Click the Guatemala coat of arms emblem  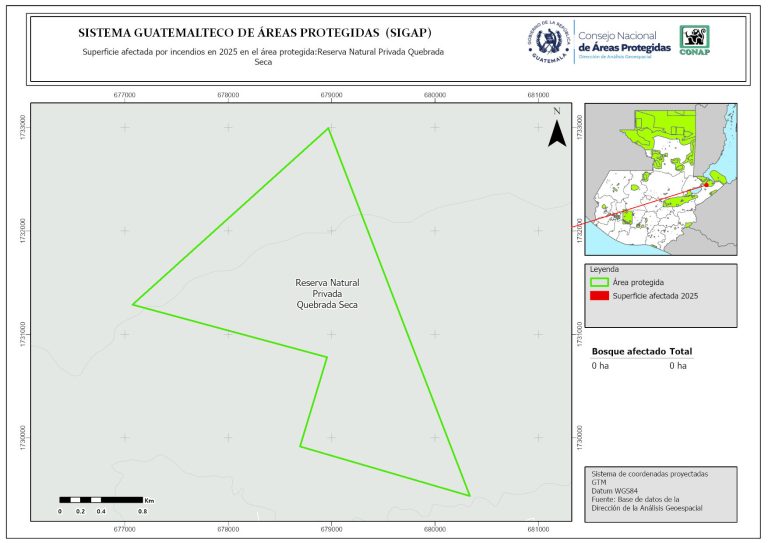click(x=547, y=42)
